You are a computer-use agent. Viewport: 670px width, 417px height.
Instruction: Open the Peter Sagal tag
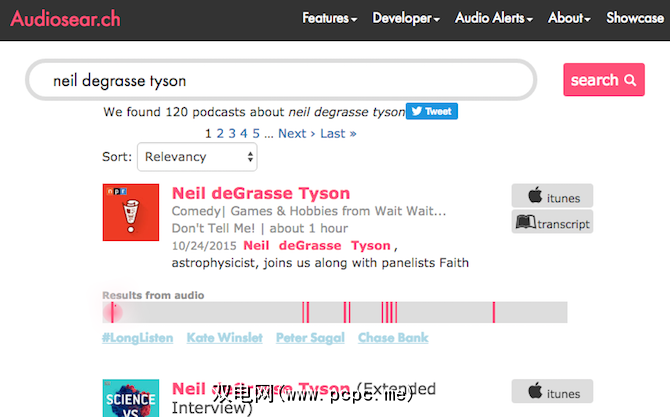click(310, 338)
